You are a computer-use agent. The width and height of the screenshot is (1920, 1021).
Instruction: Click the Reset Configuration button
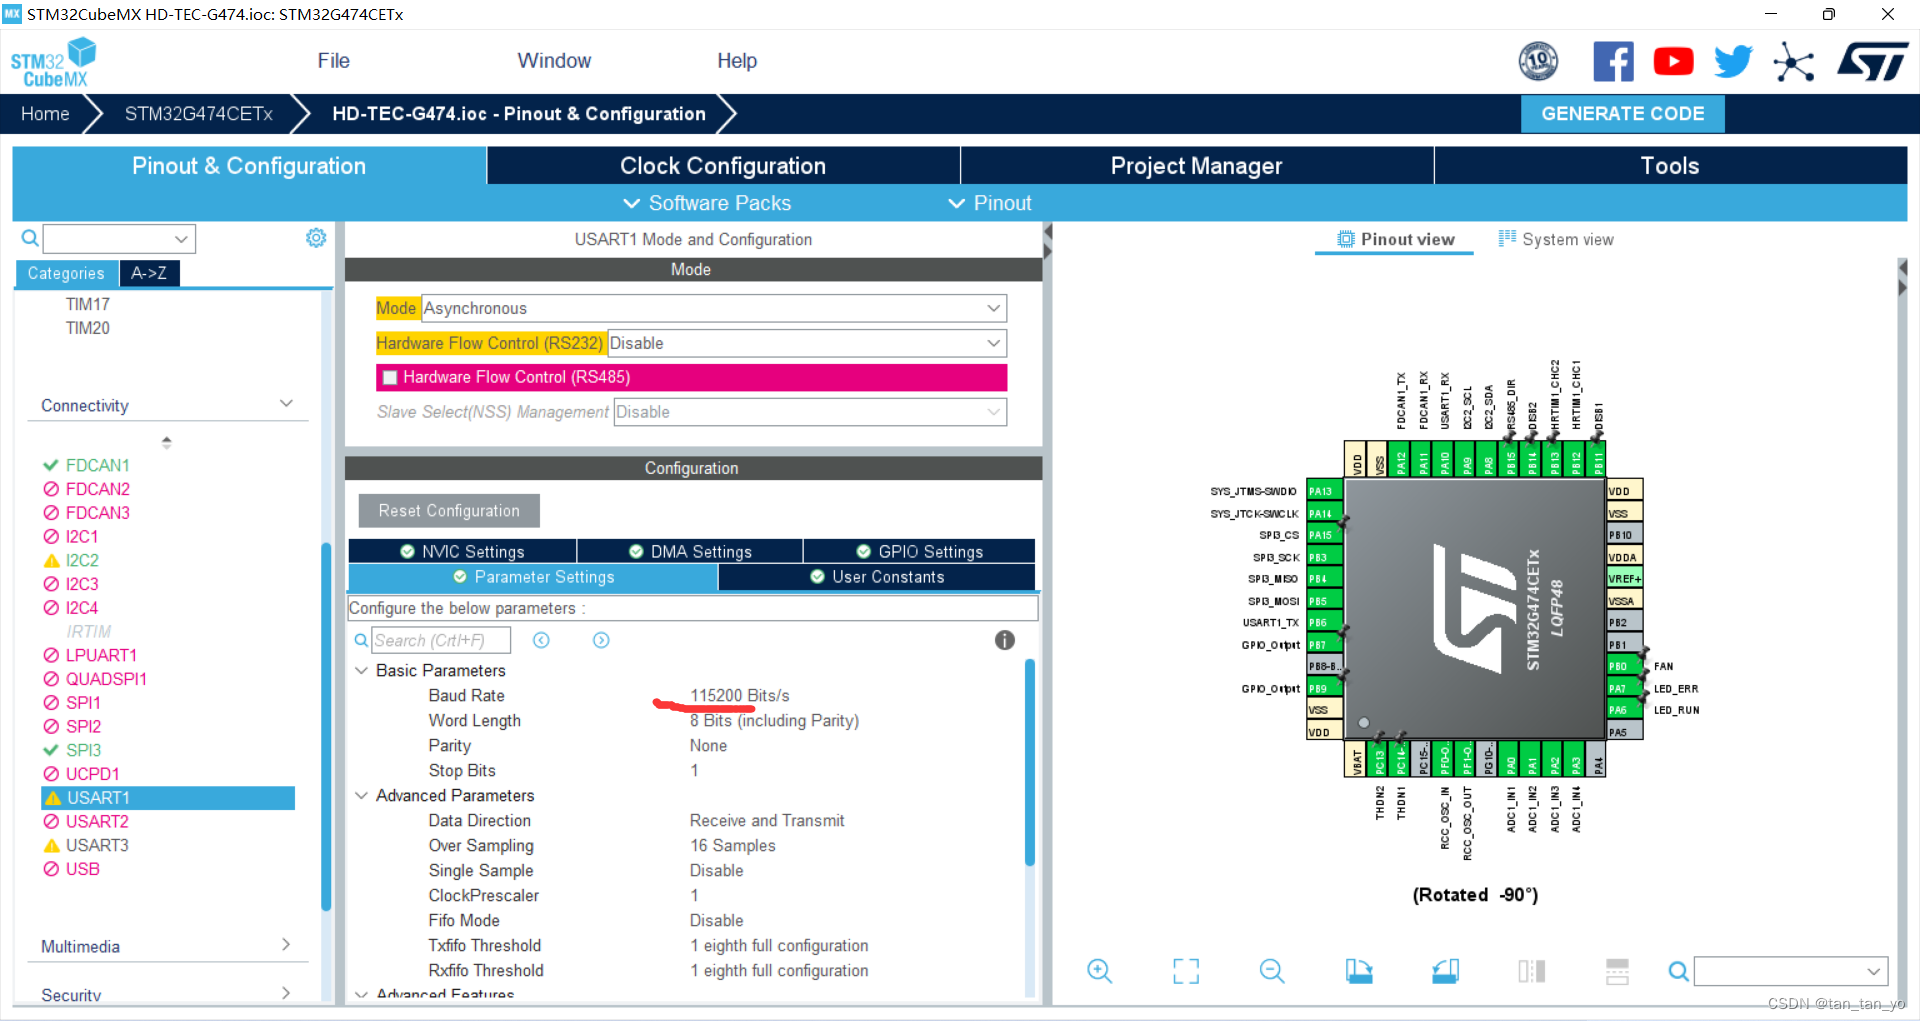[x=449, y=510]
